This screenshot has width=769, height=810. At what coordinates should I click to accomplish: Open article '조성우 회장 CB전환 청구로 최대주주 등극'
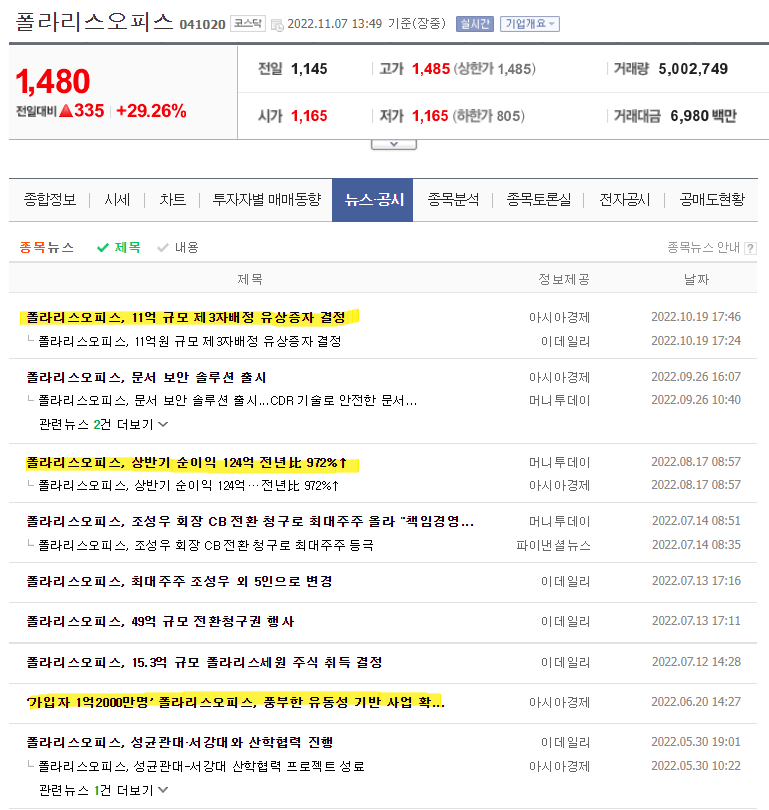[206, 546]
